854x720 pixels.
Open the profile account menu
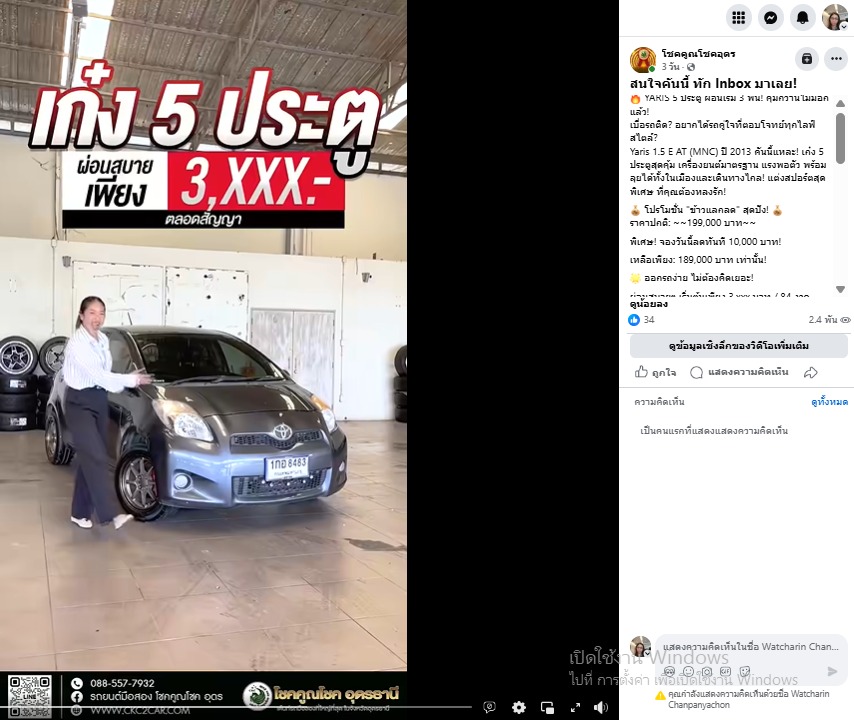click(x=834, y=18)
